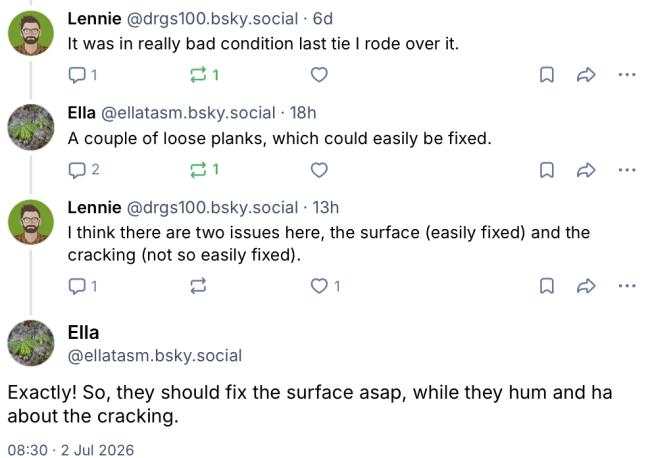Bookmark Lennie's 13h post
Viewport: 650px width, 458px height.
click(547, 286)
